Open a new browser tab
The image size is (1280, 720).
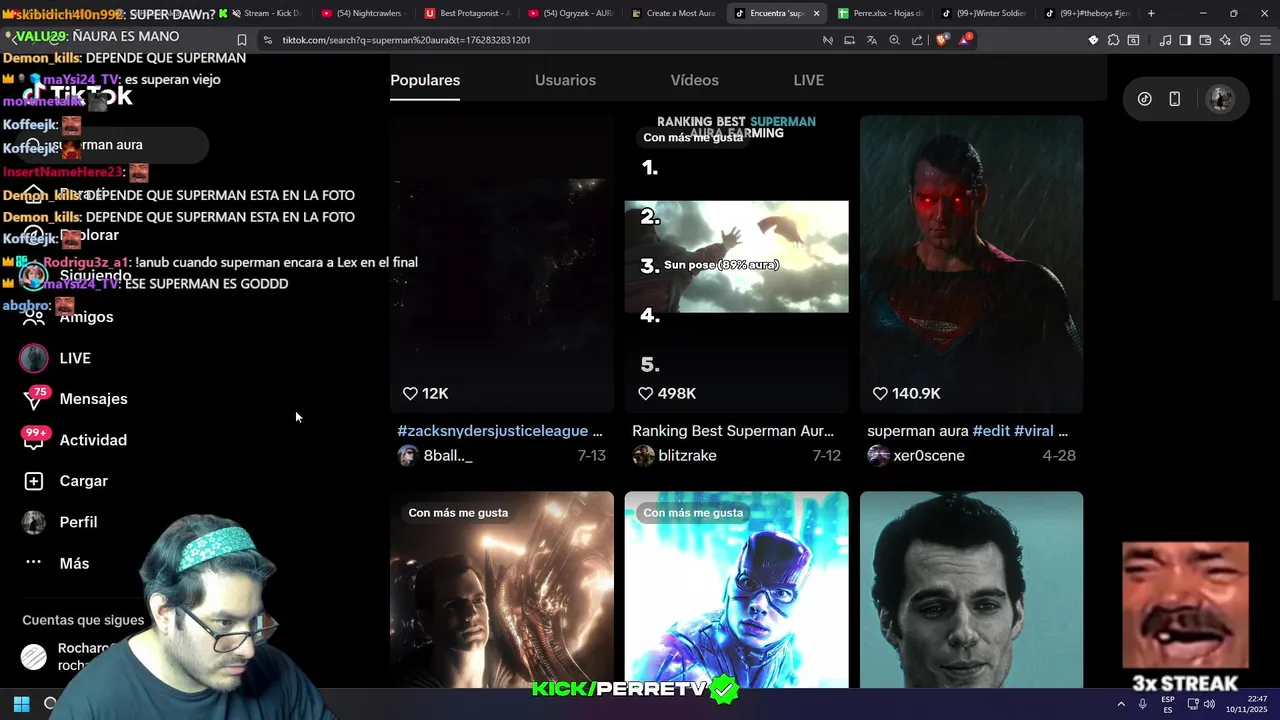(1151, 13)
